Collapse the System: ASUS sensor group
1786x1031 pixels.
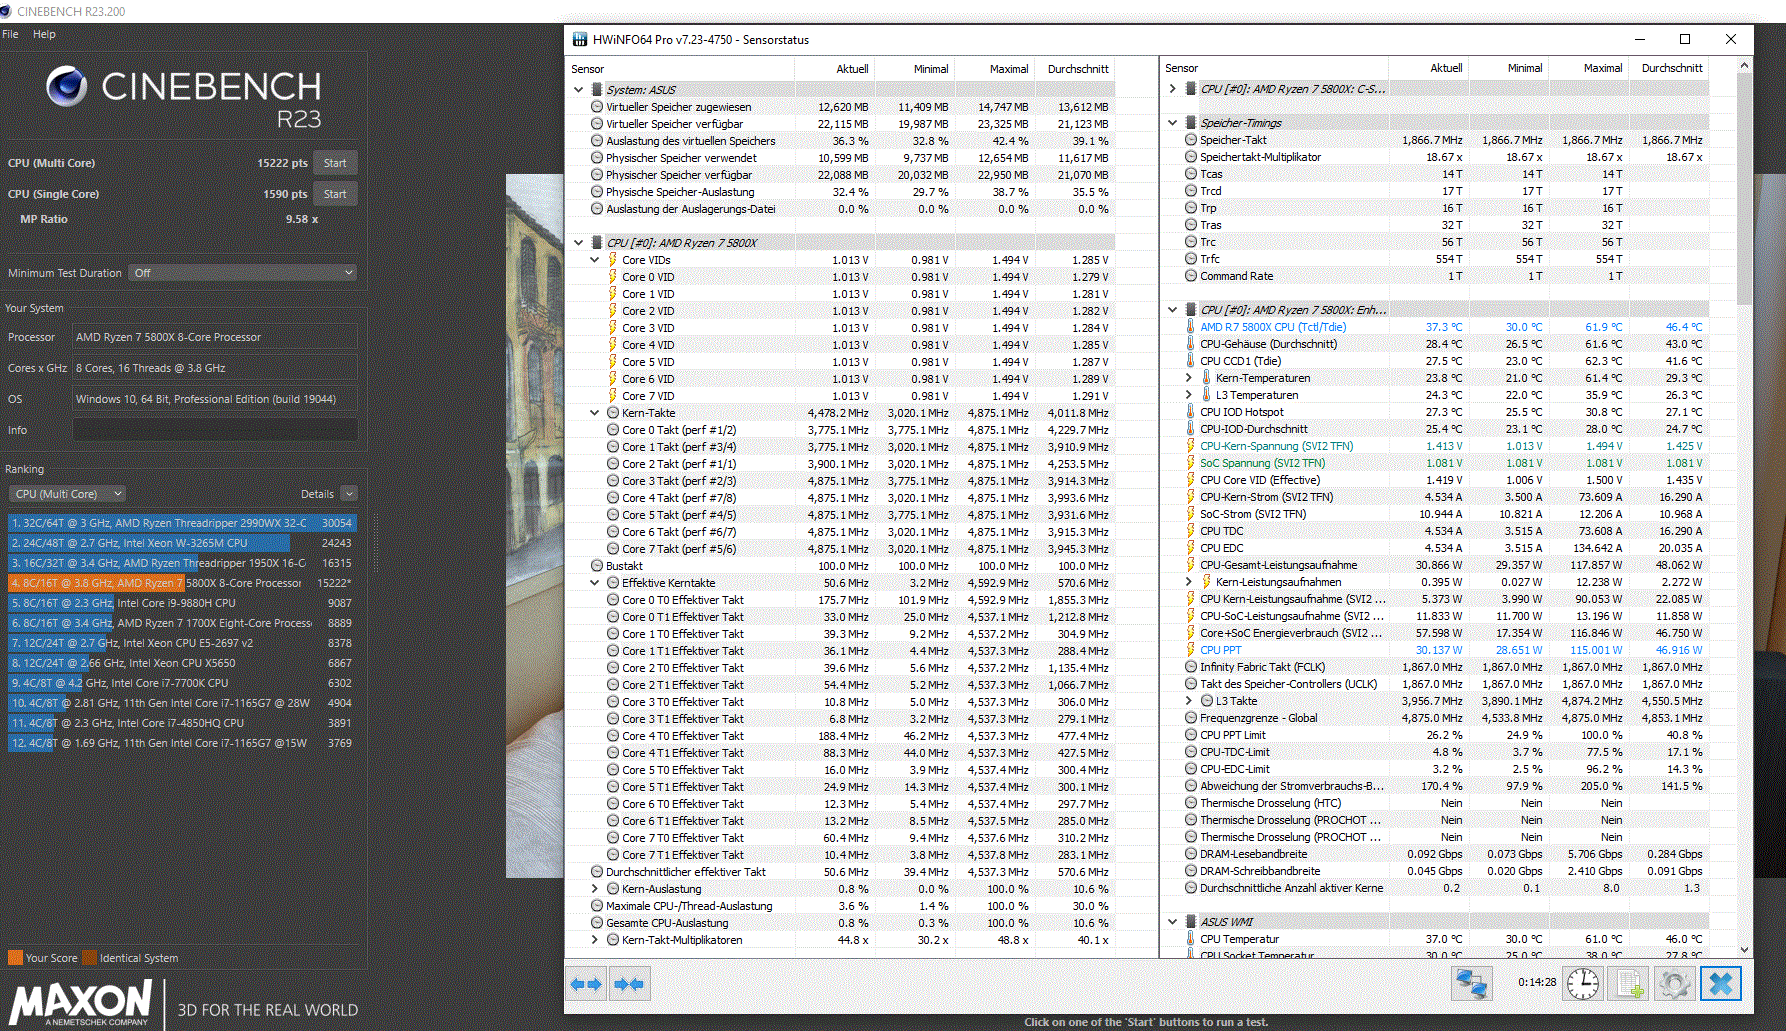pyautogui.click(x=579, y=89)
